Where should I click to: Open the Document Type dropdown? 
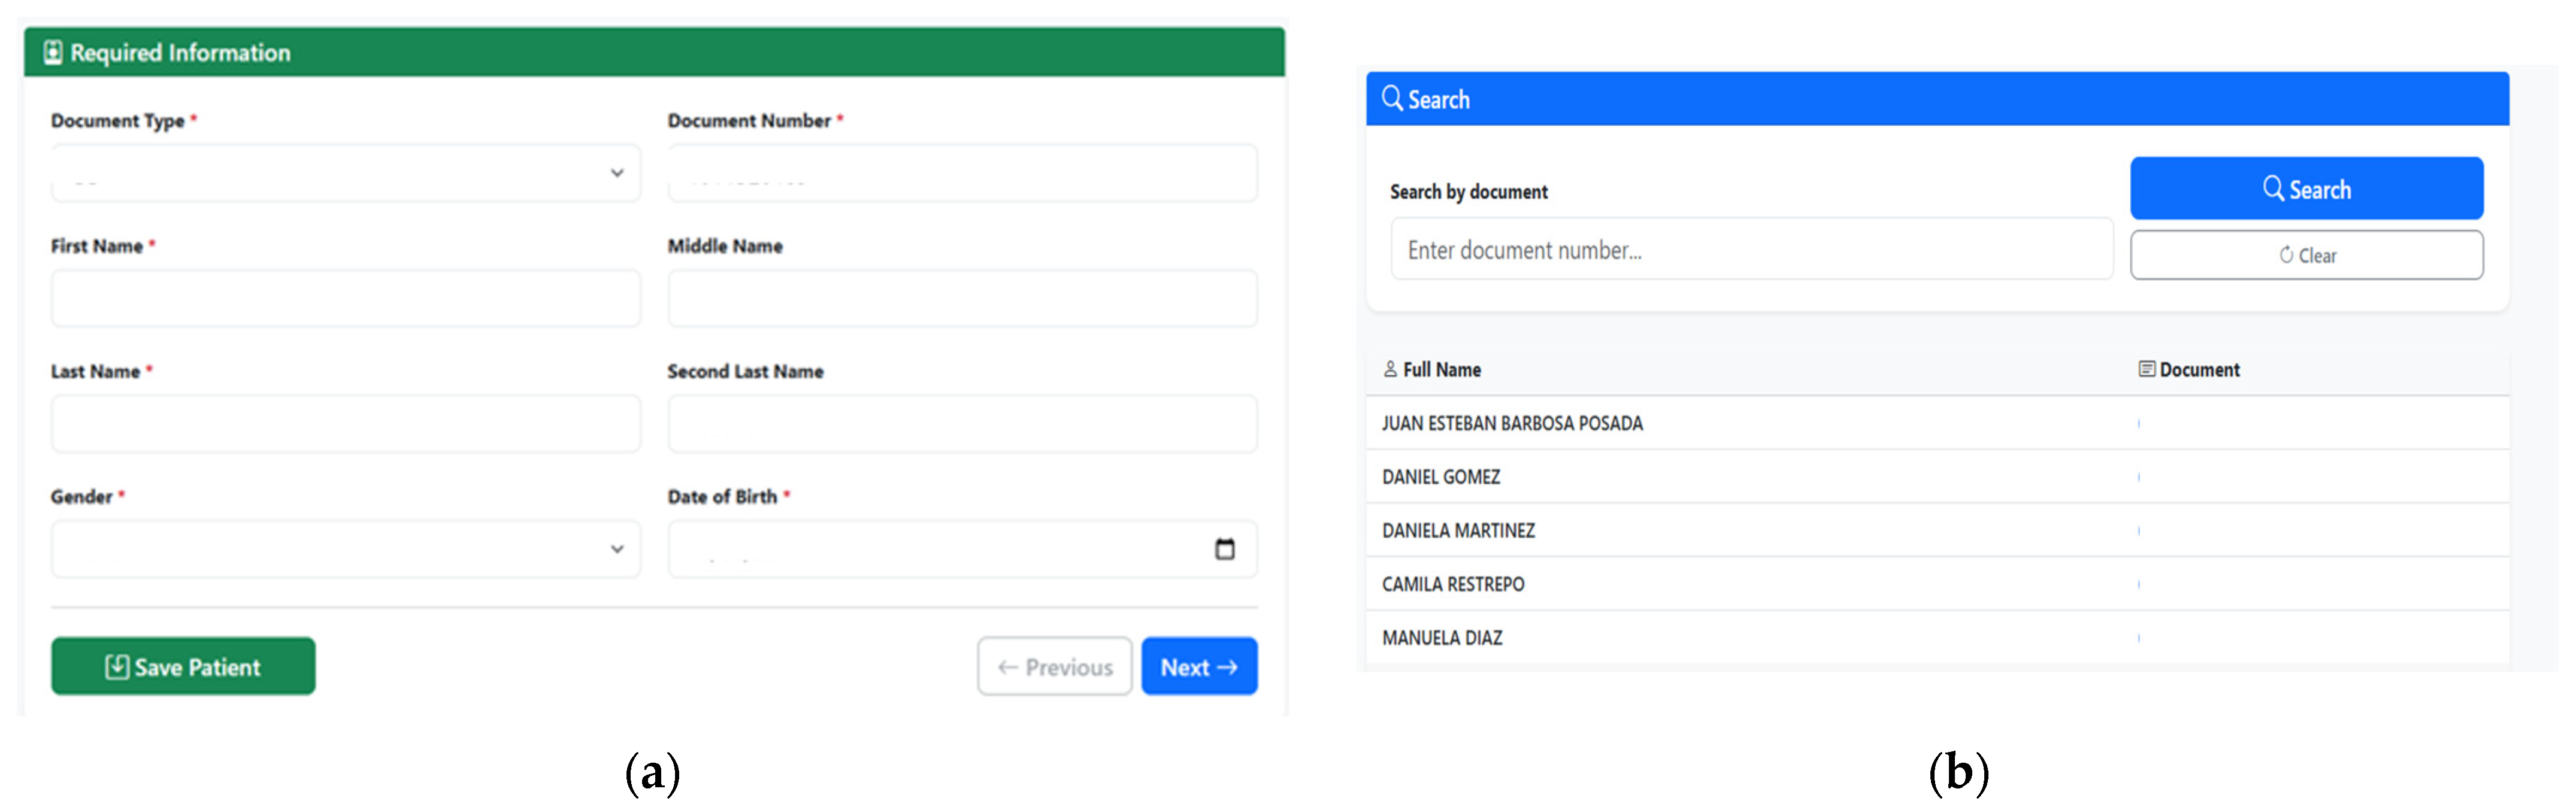coord(345,174)
